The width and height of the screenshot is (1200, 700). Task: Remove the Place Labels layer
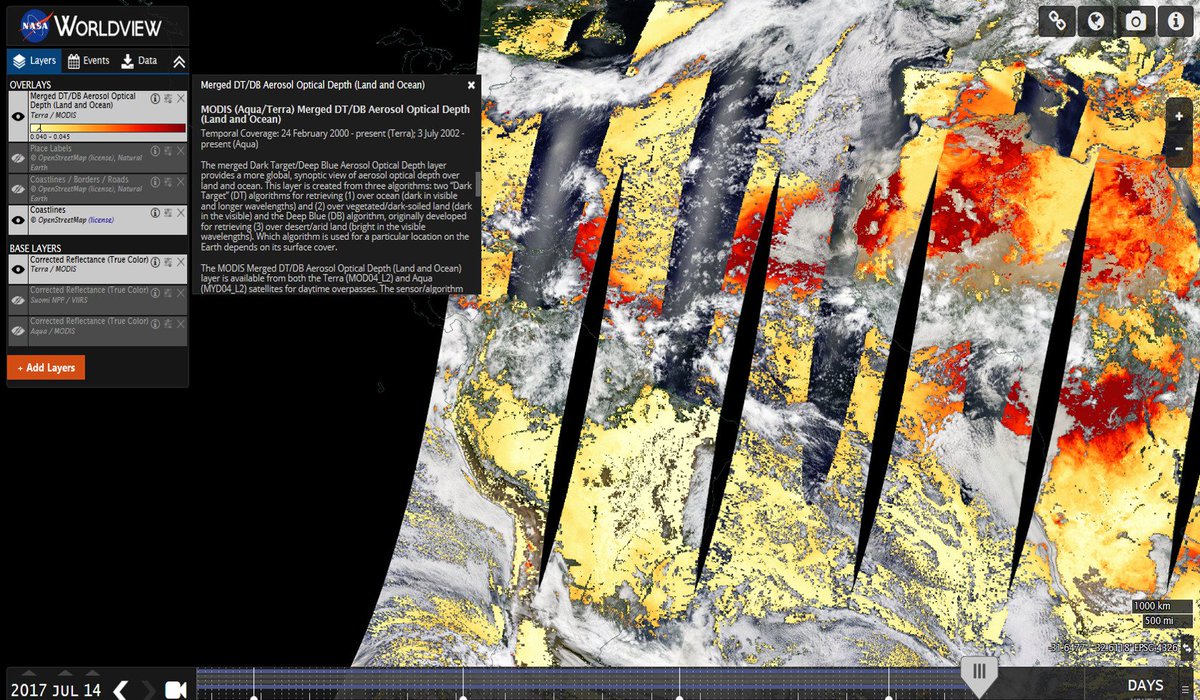181,150
